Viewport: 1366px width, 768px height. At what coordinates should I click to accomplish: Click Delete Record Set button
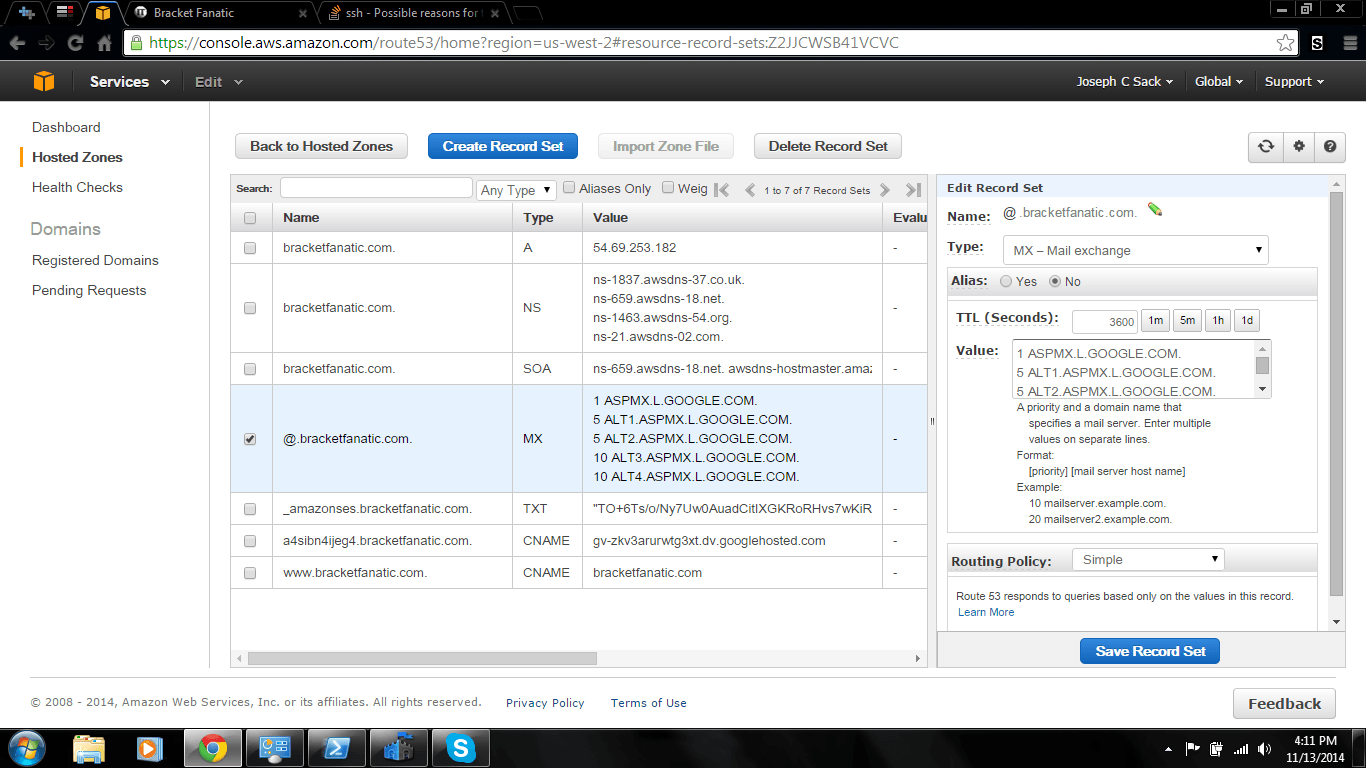click(x=828, y=146)
